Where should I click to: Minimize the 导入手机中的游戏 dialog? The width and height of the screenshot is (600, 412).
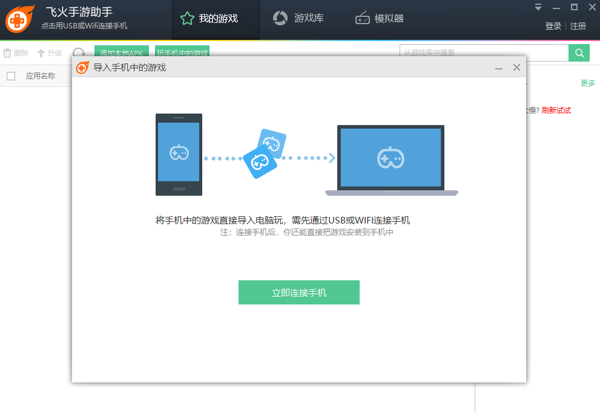coord(499,67)
